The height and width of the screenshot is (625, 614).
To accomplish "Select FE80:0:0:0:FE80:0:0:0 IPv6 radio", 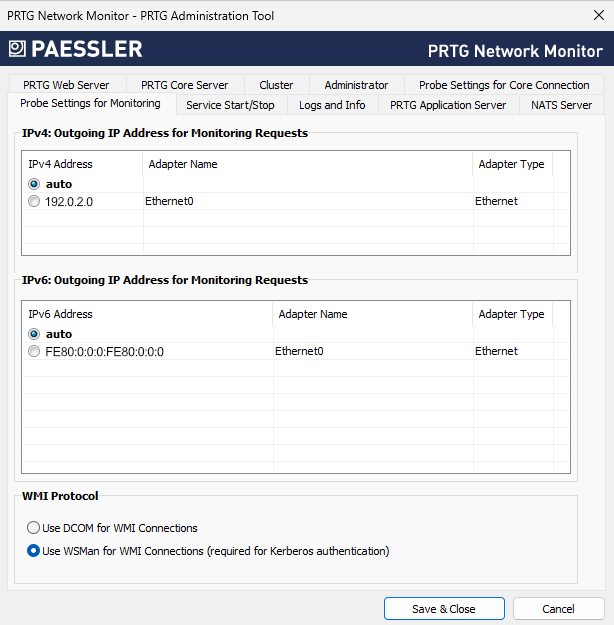I will (x=34, y=351).
